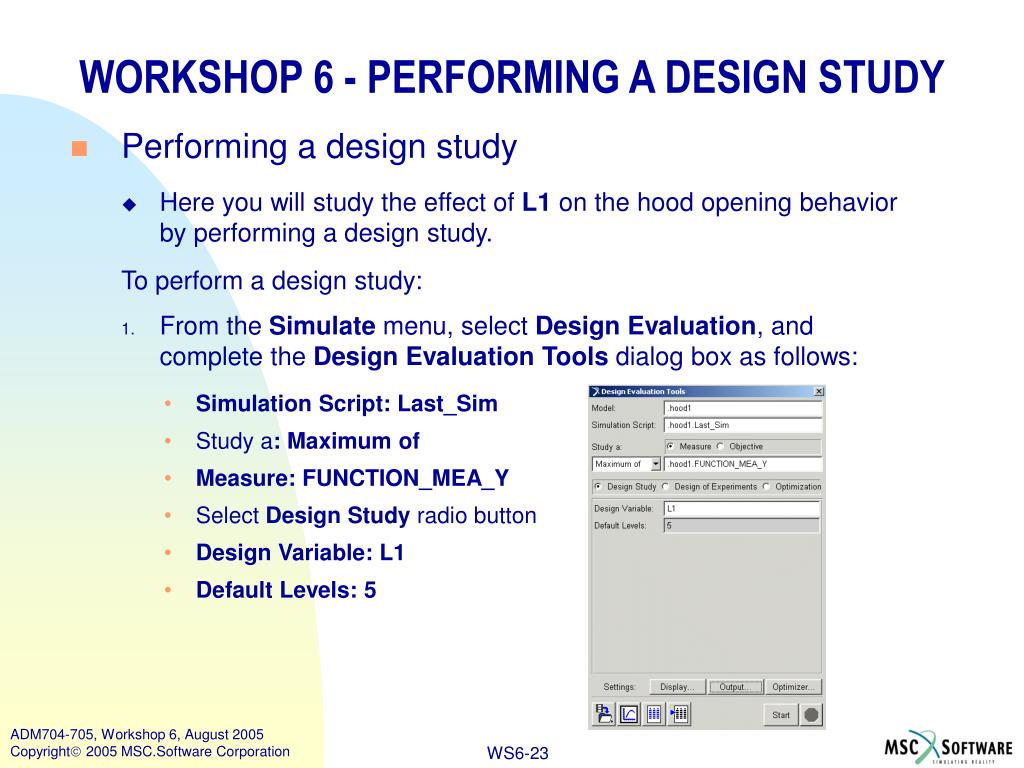Image resolution: width=1024 pixels, height=768 pixels.
Task: Click the 'To perform a design study:' text
Action: click(x=272, y=281)
